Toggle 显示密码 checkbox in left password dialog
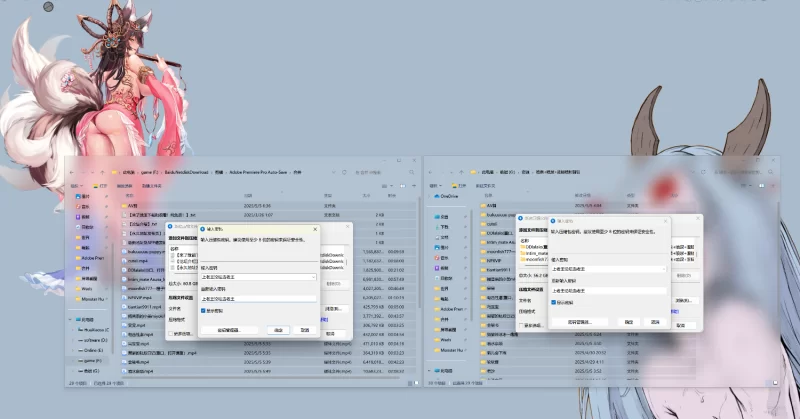Screen dimensions: 800x419 [x=203, y=310]
